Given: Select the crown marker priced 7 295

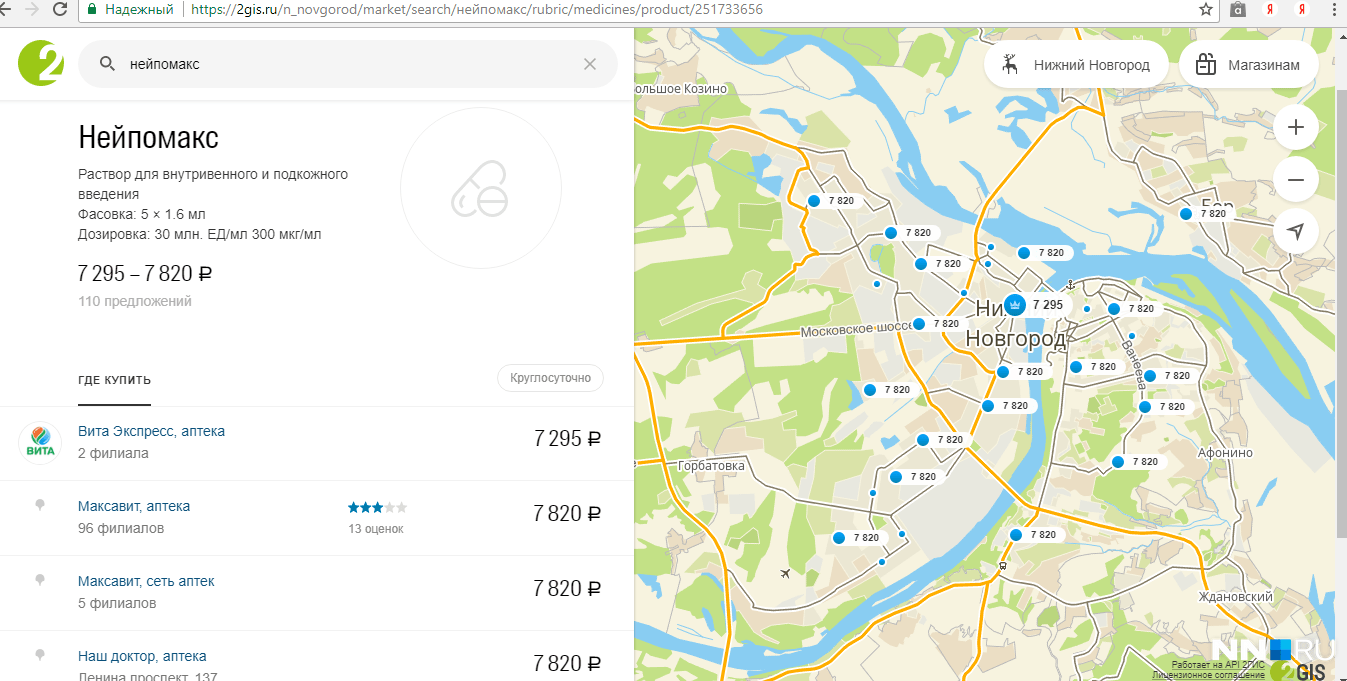Looking at the screenshot, I should pos(1014,305).
